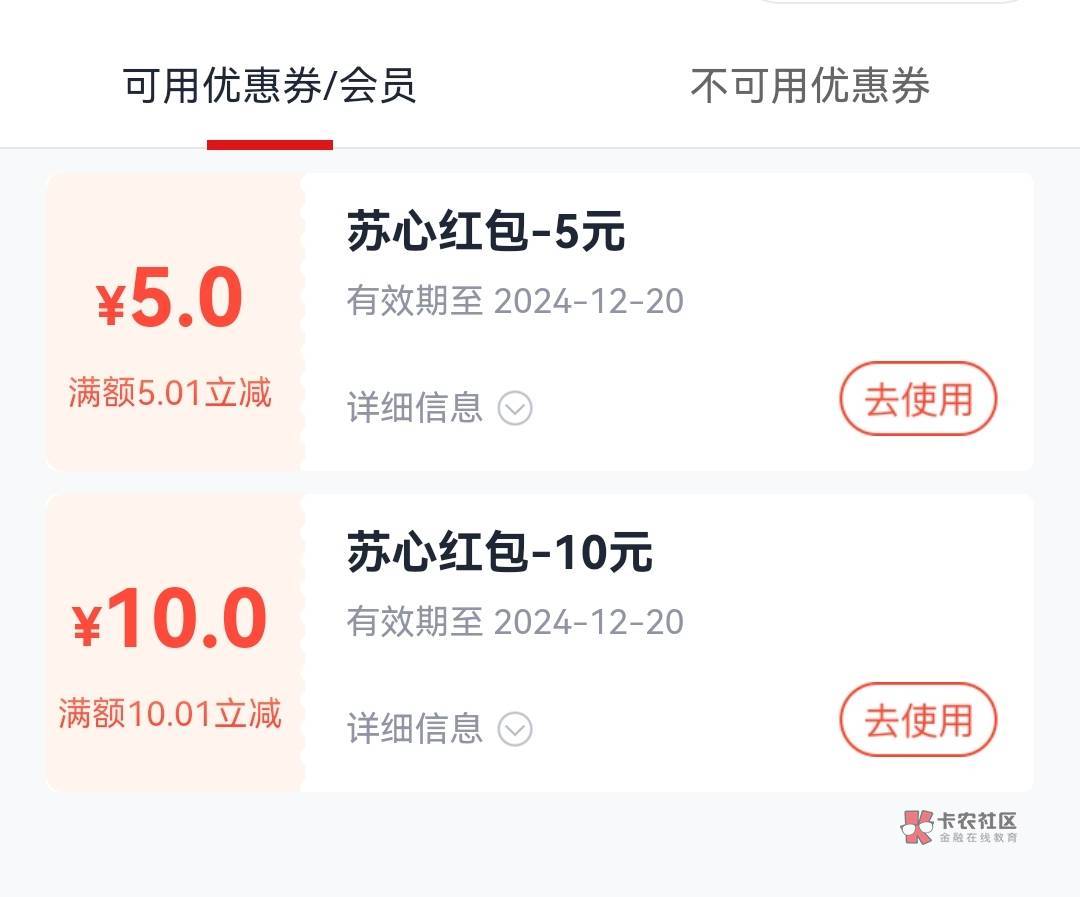1080x897 pixels.
Task: Select the 苏心红包-10元 coupon title
Action: click(x=499, y=553)
